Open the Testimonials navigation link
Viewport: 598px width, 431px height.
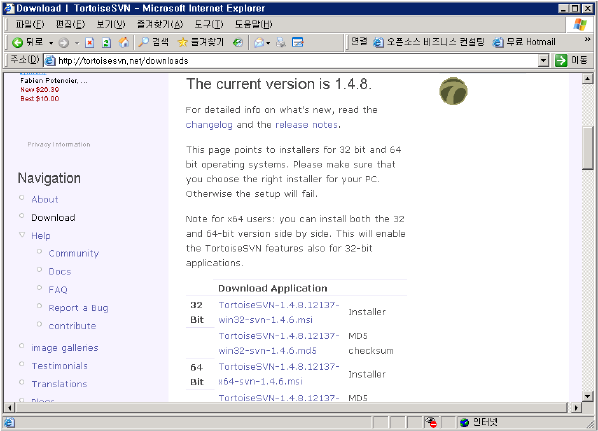click(59, 366)
